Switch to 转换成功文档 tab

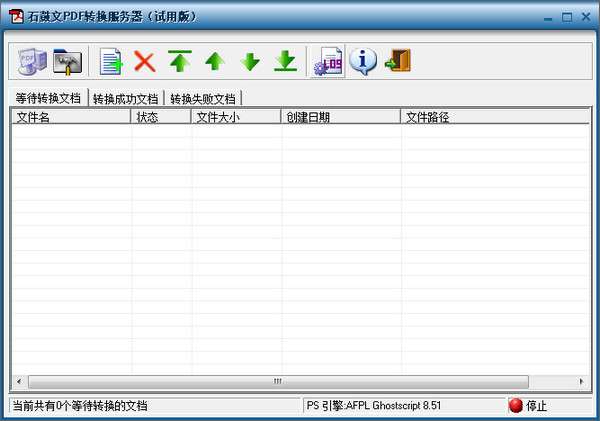(x=126, y=99)
